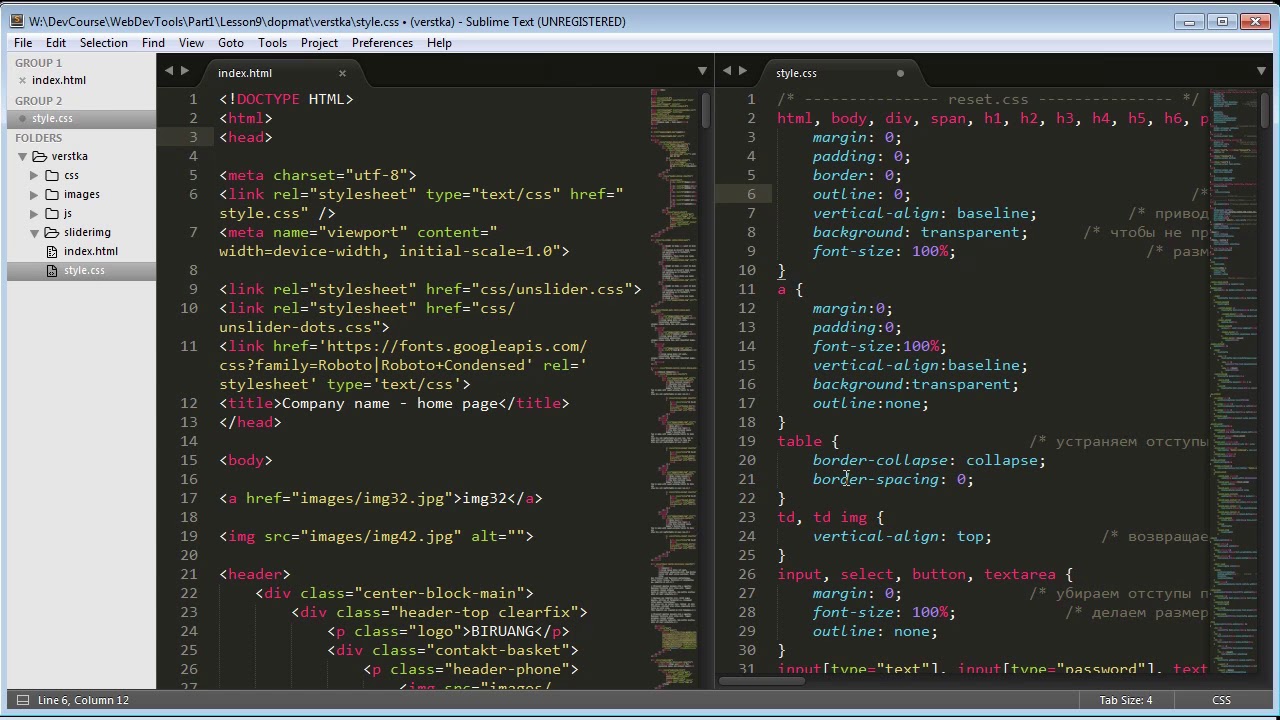
Task: Open the Edit menu
Action: [x=56, y=43]
